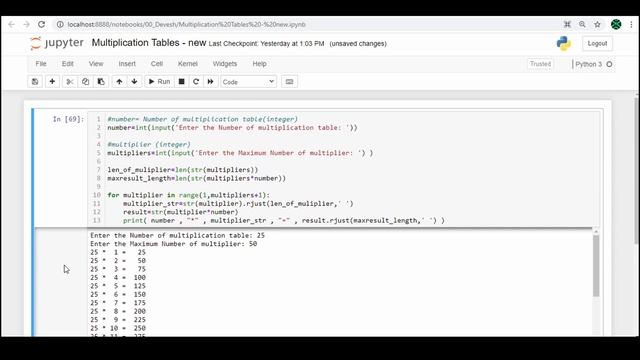Click the Logout button

click(x=597, y=43)
